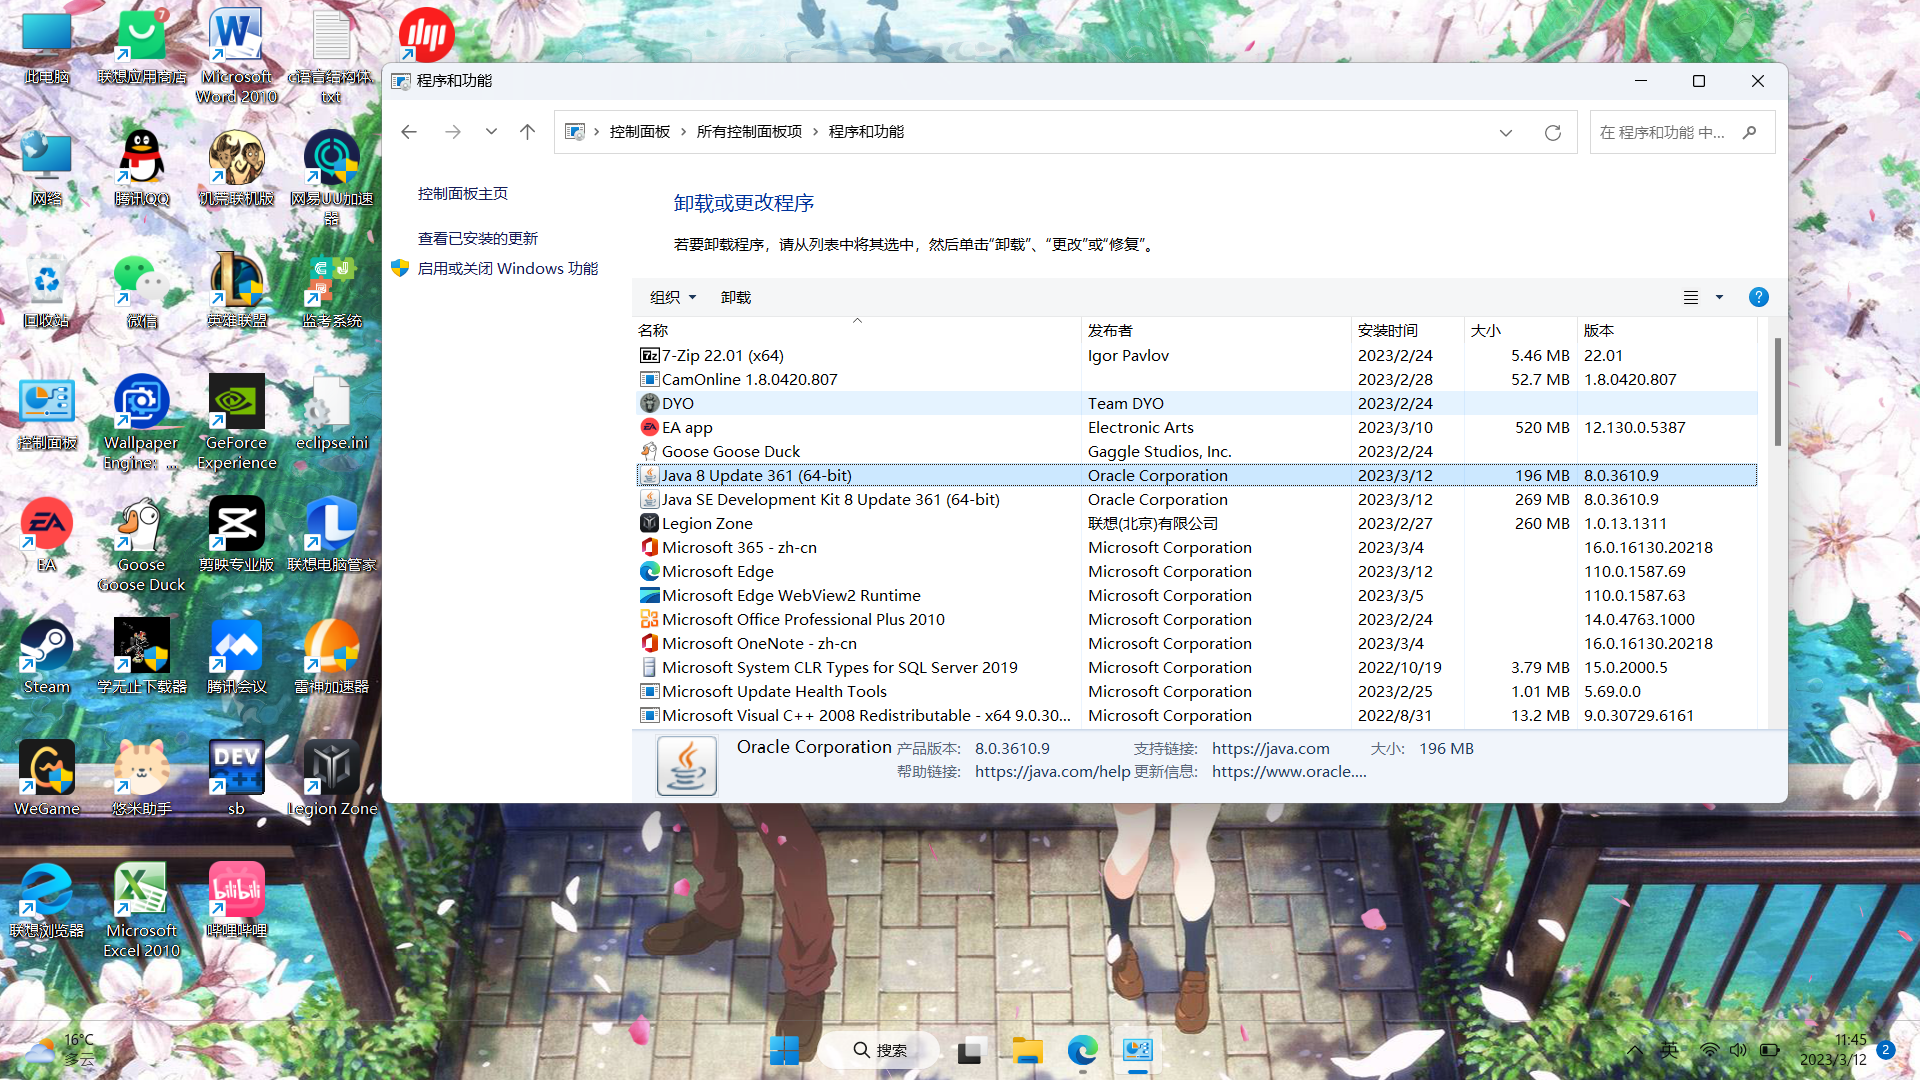Sort list by 安装时间 column header
The height and width of the screenshot is (1080, 1920).
[1387, 330]
